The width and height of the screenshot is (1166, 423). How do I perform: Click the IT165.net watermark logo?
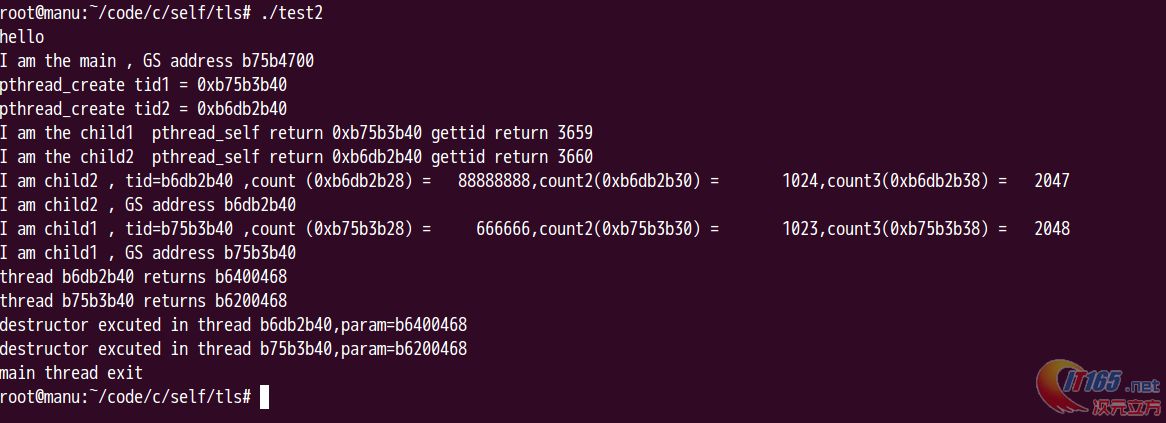point(1098,387)
